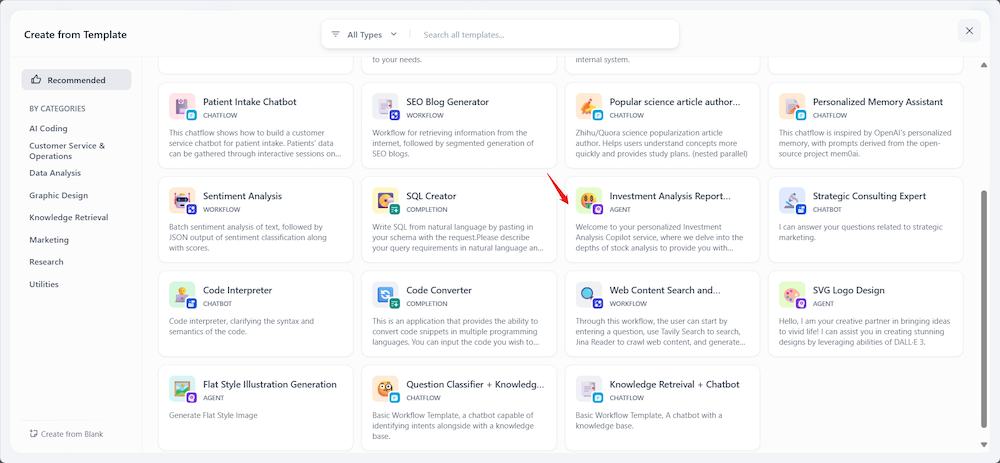Click the Code Interpreter icon
1000x463 pixels.
[x=182, y=295]
